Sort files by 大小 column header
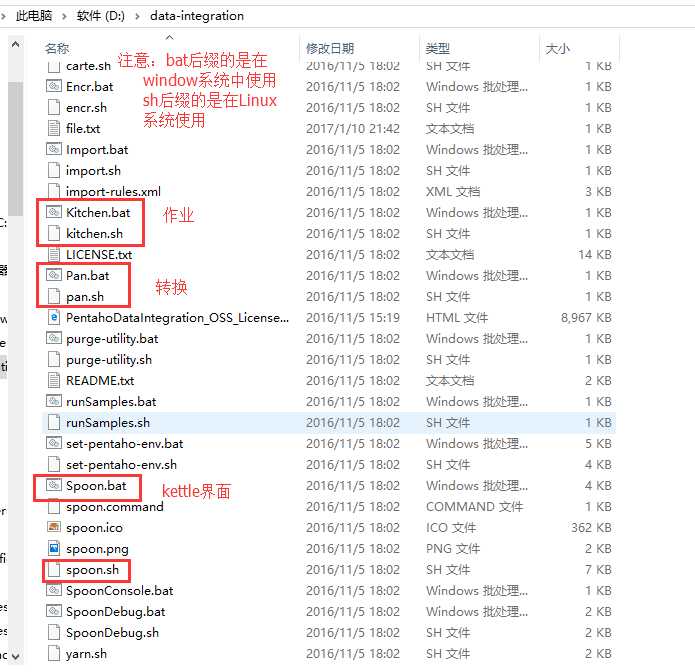The height and width of the screenshot is (672, 695). coord(557,48)
